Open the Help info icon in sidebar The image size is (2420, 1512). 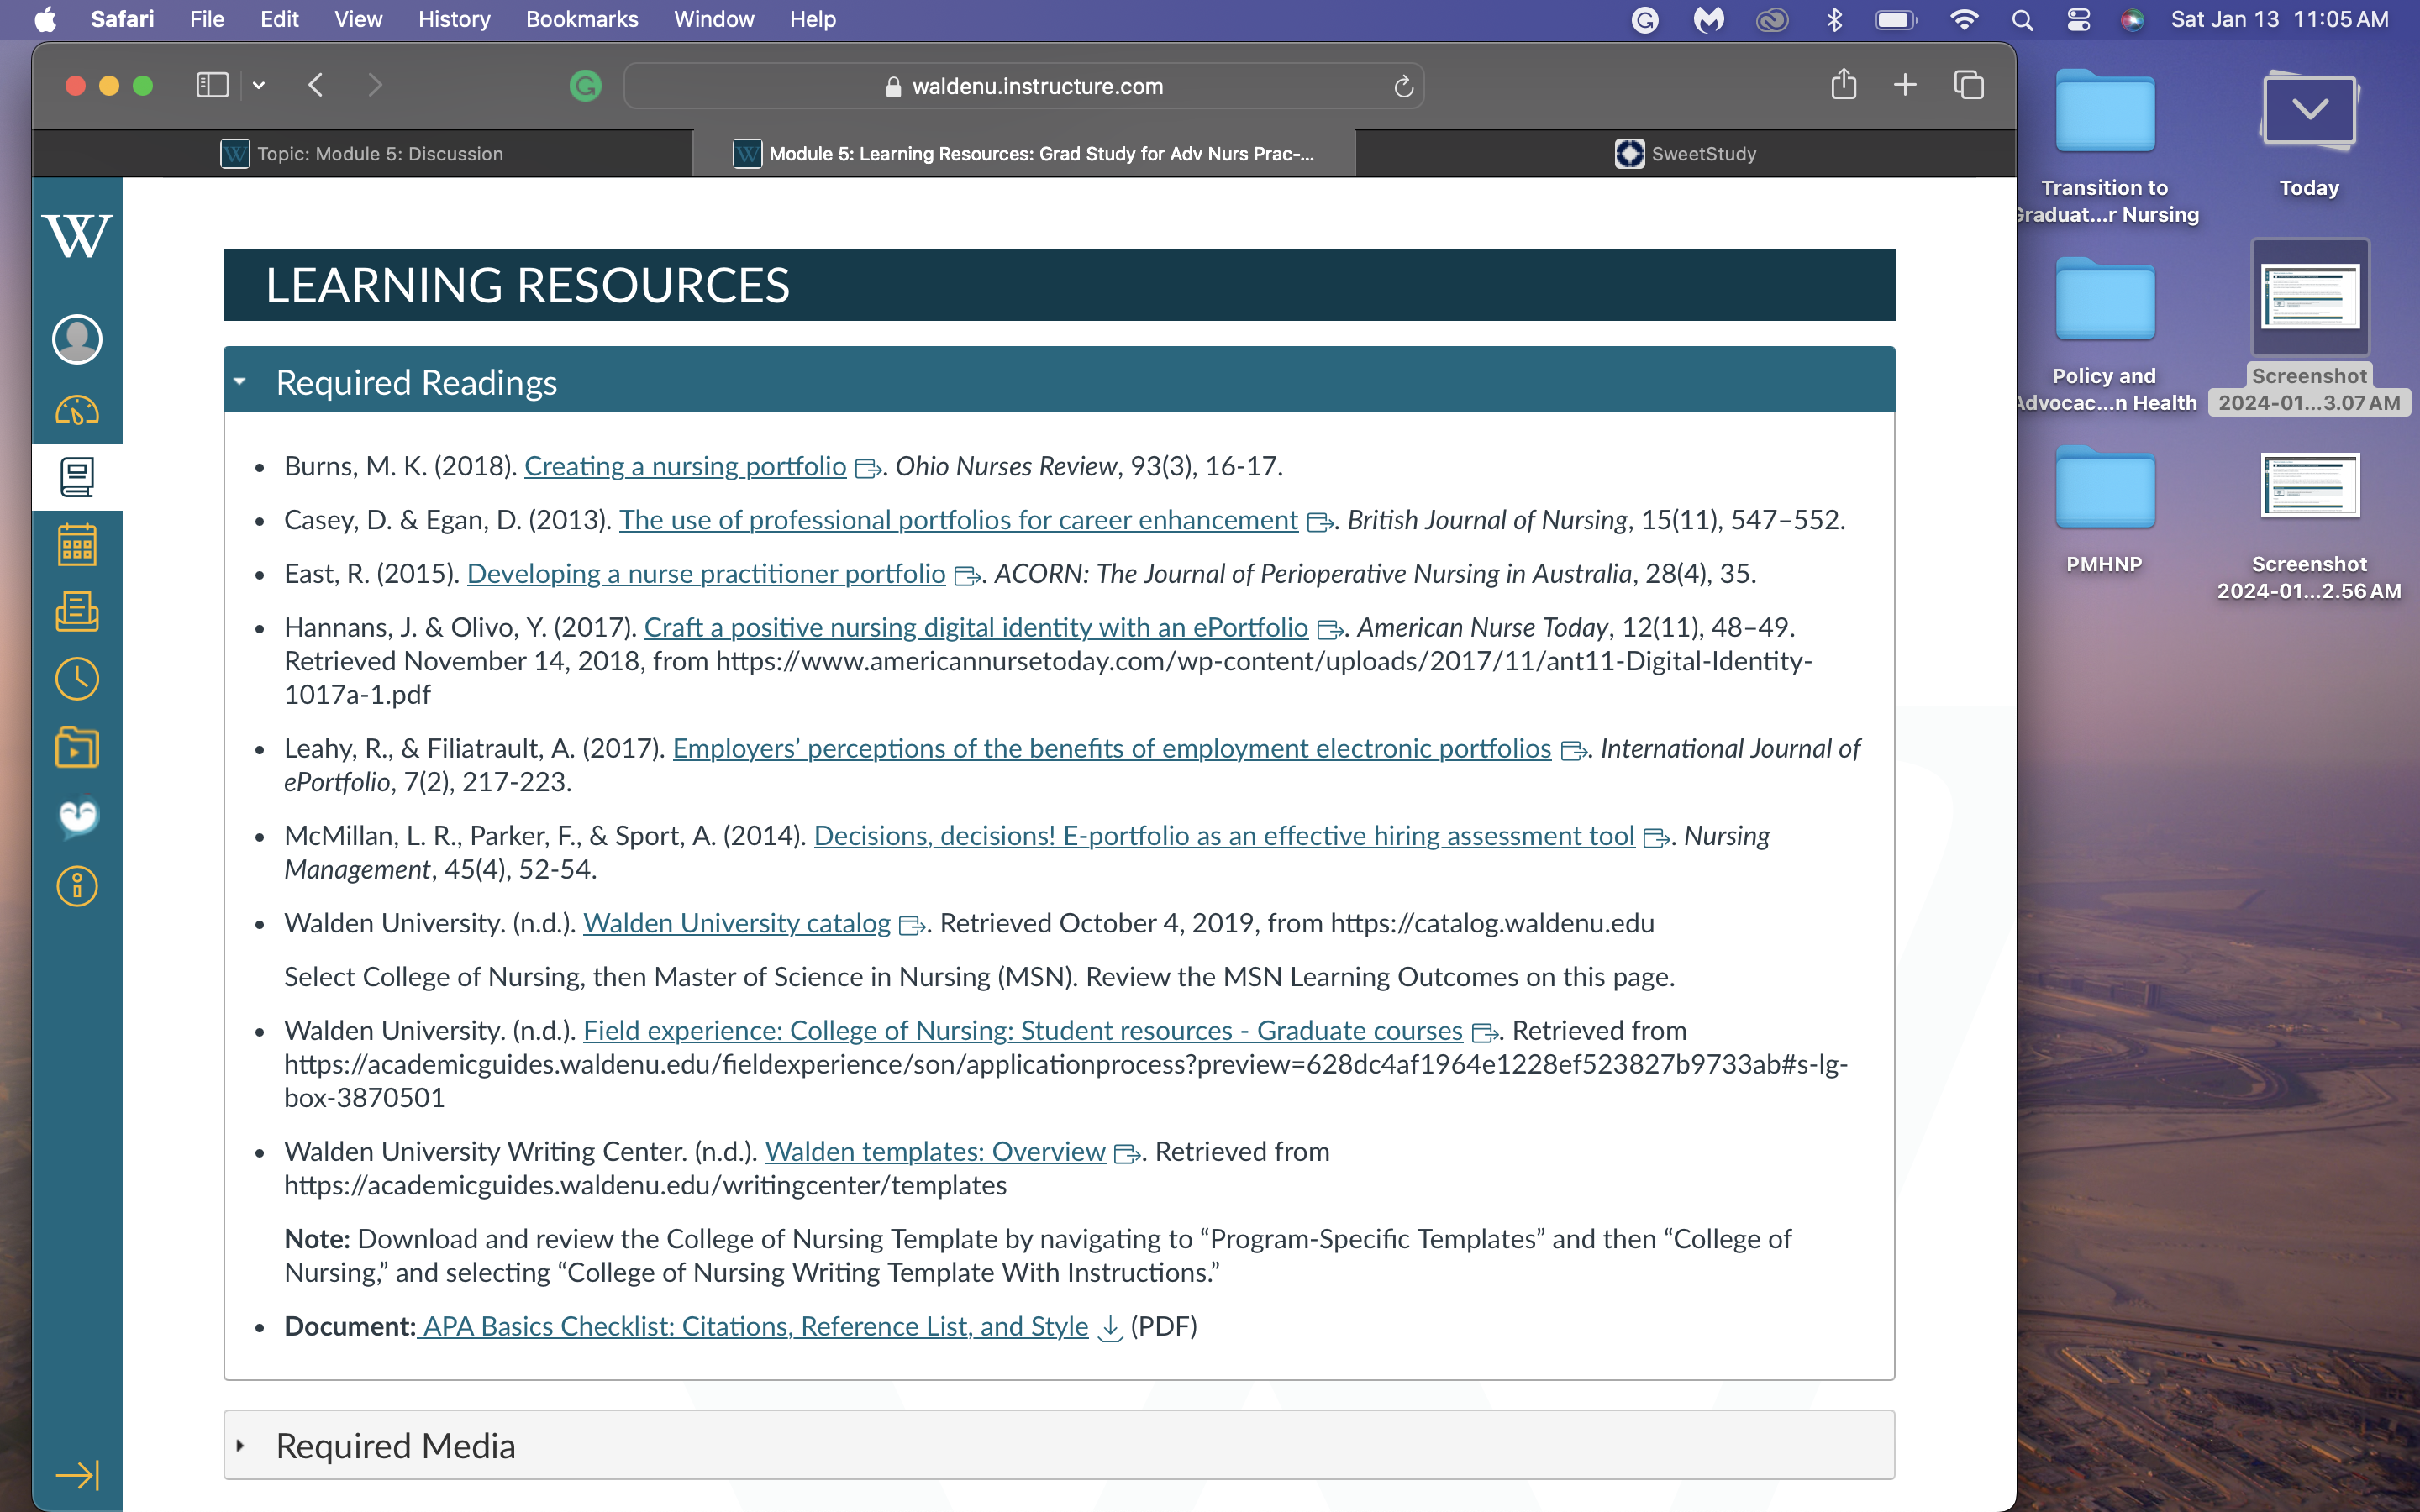click(x=77, y=886)
